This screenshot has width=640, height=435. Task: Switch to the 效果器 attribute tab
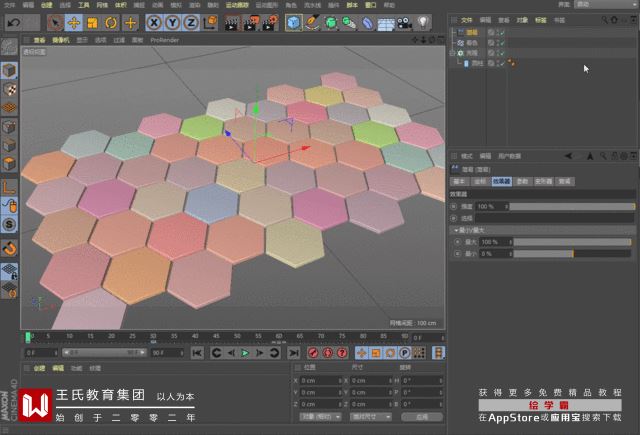500,182
